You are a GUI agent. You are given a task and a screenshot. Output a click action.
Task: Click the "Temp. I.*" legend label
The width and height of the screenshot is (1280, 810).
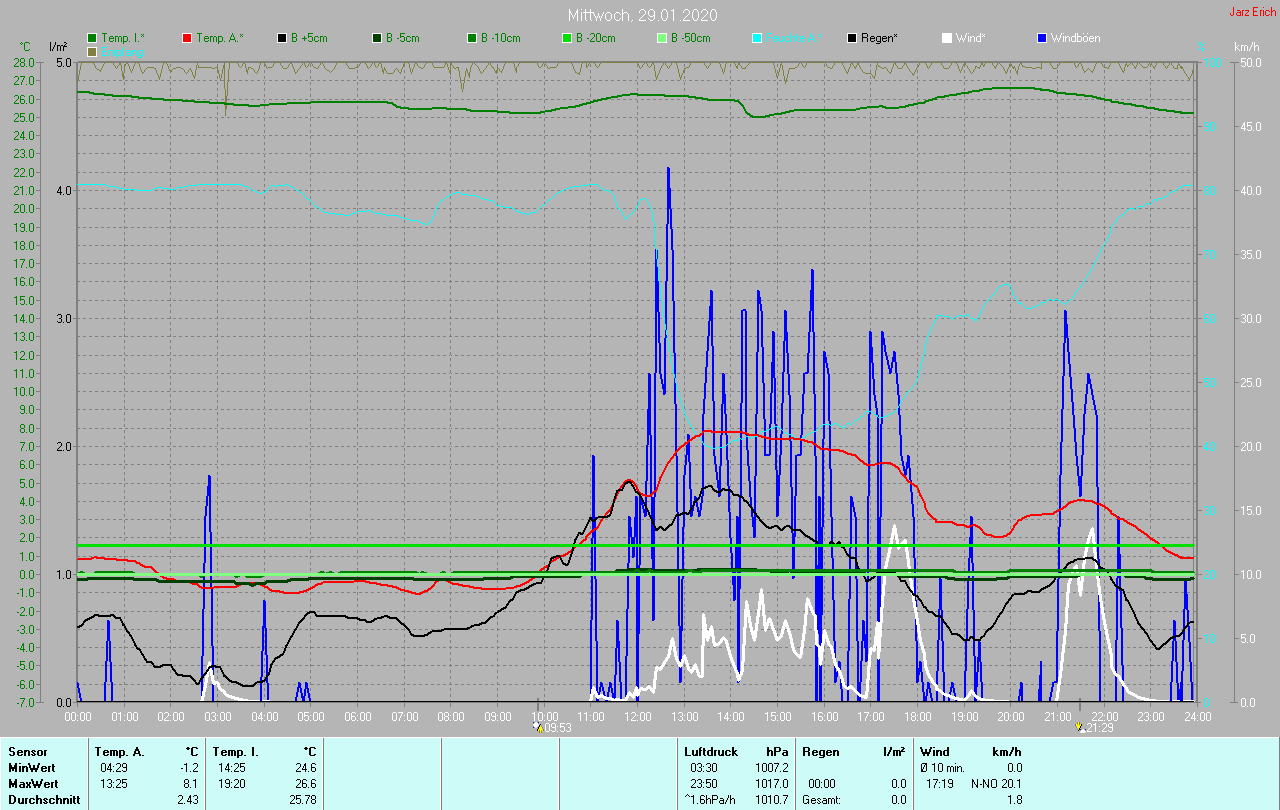(x=123, y=38)
